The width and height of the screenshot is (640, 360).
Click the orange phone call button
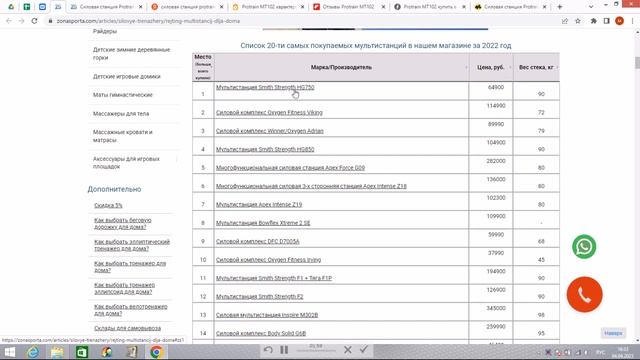tap(584, 294)
